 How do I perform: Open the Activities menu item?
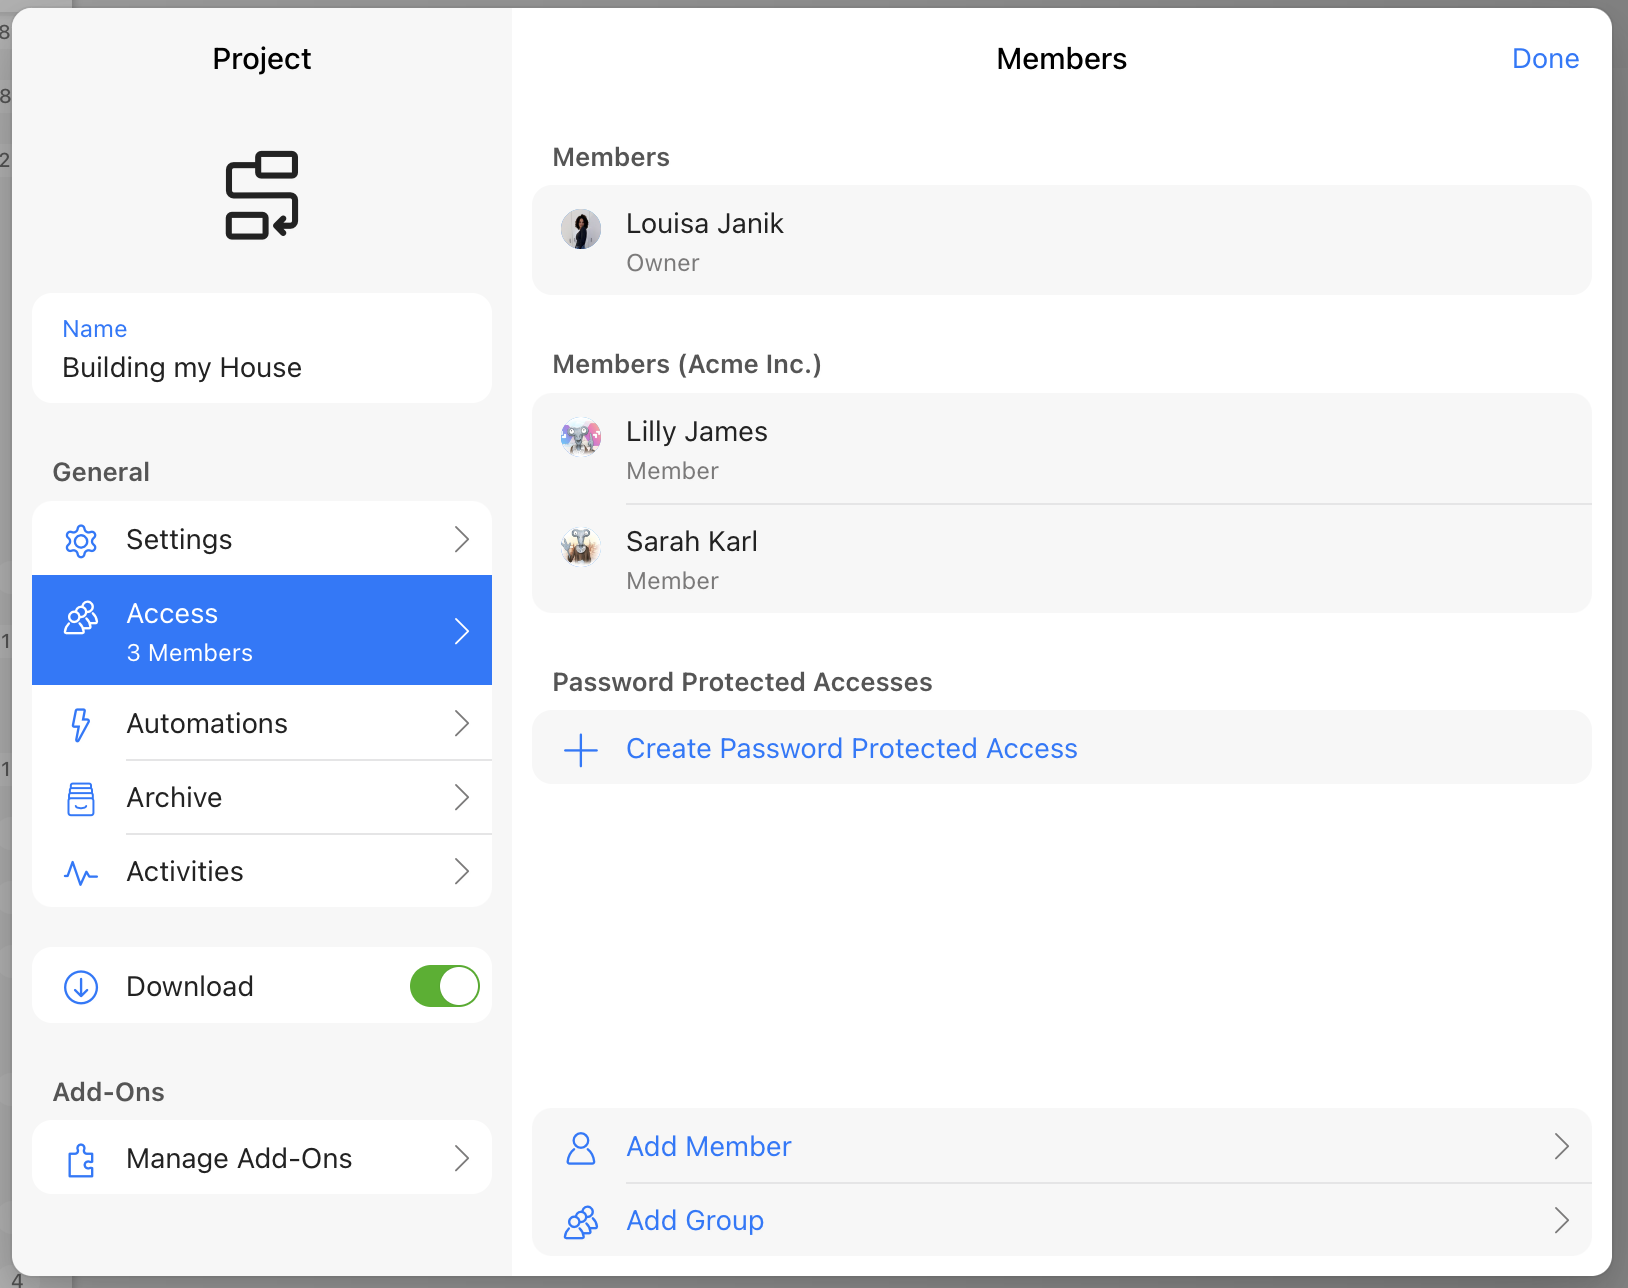coord(262,871)
